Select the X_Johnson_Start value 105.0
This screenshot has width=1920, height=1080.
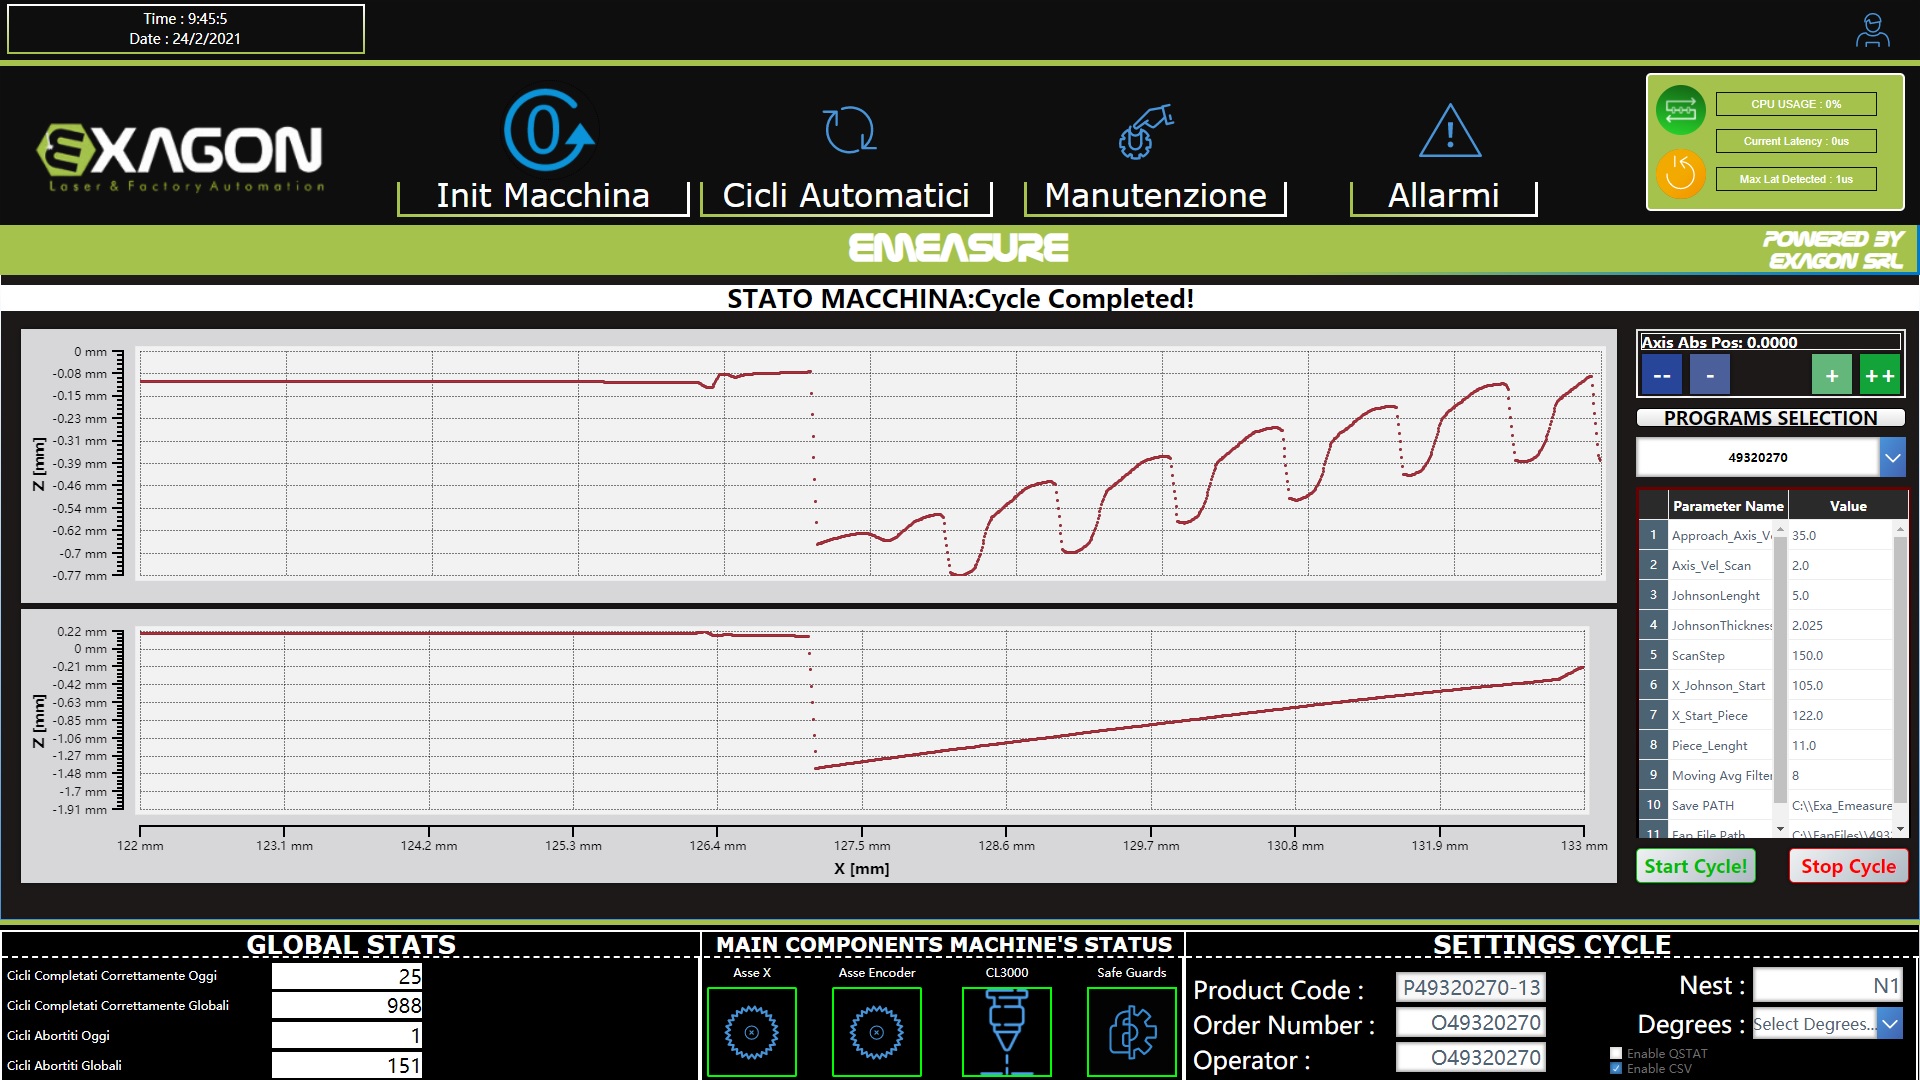(1840, 685)
